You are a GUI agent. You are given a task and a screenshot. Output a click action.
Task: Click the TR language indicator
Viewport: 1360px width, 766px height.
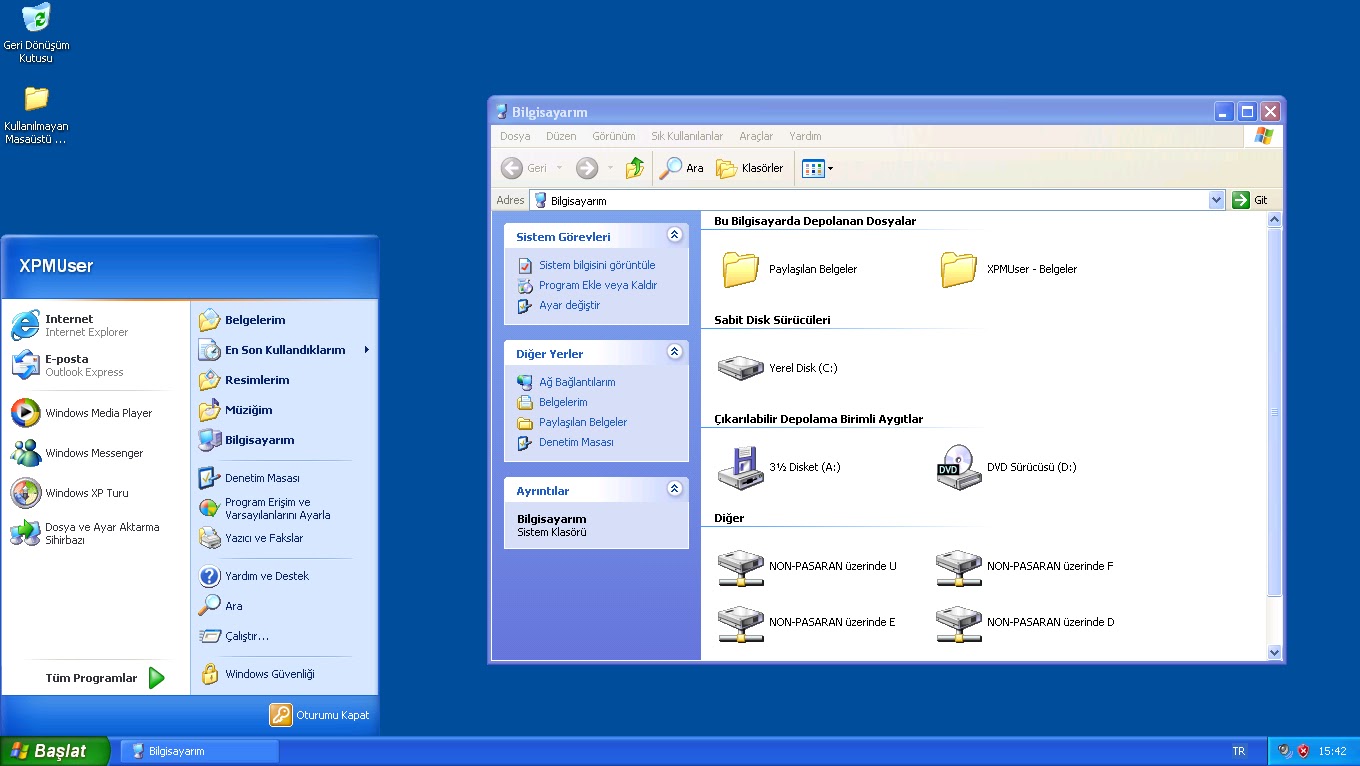pyautogui.click(x=1239, y=751)
